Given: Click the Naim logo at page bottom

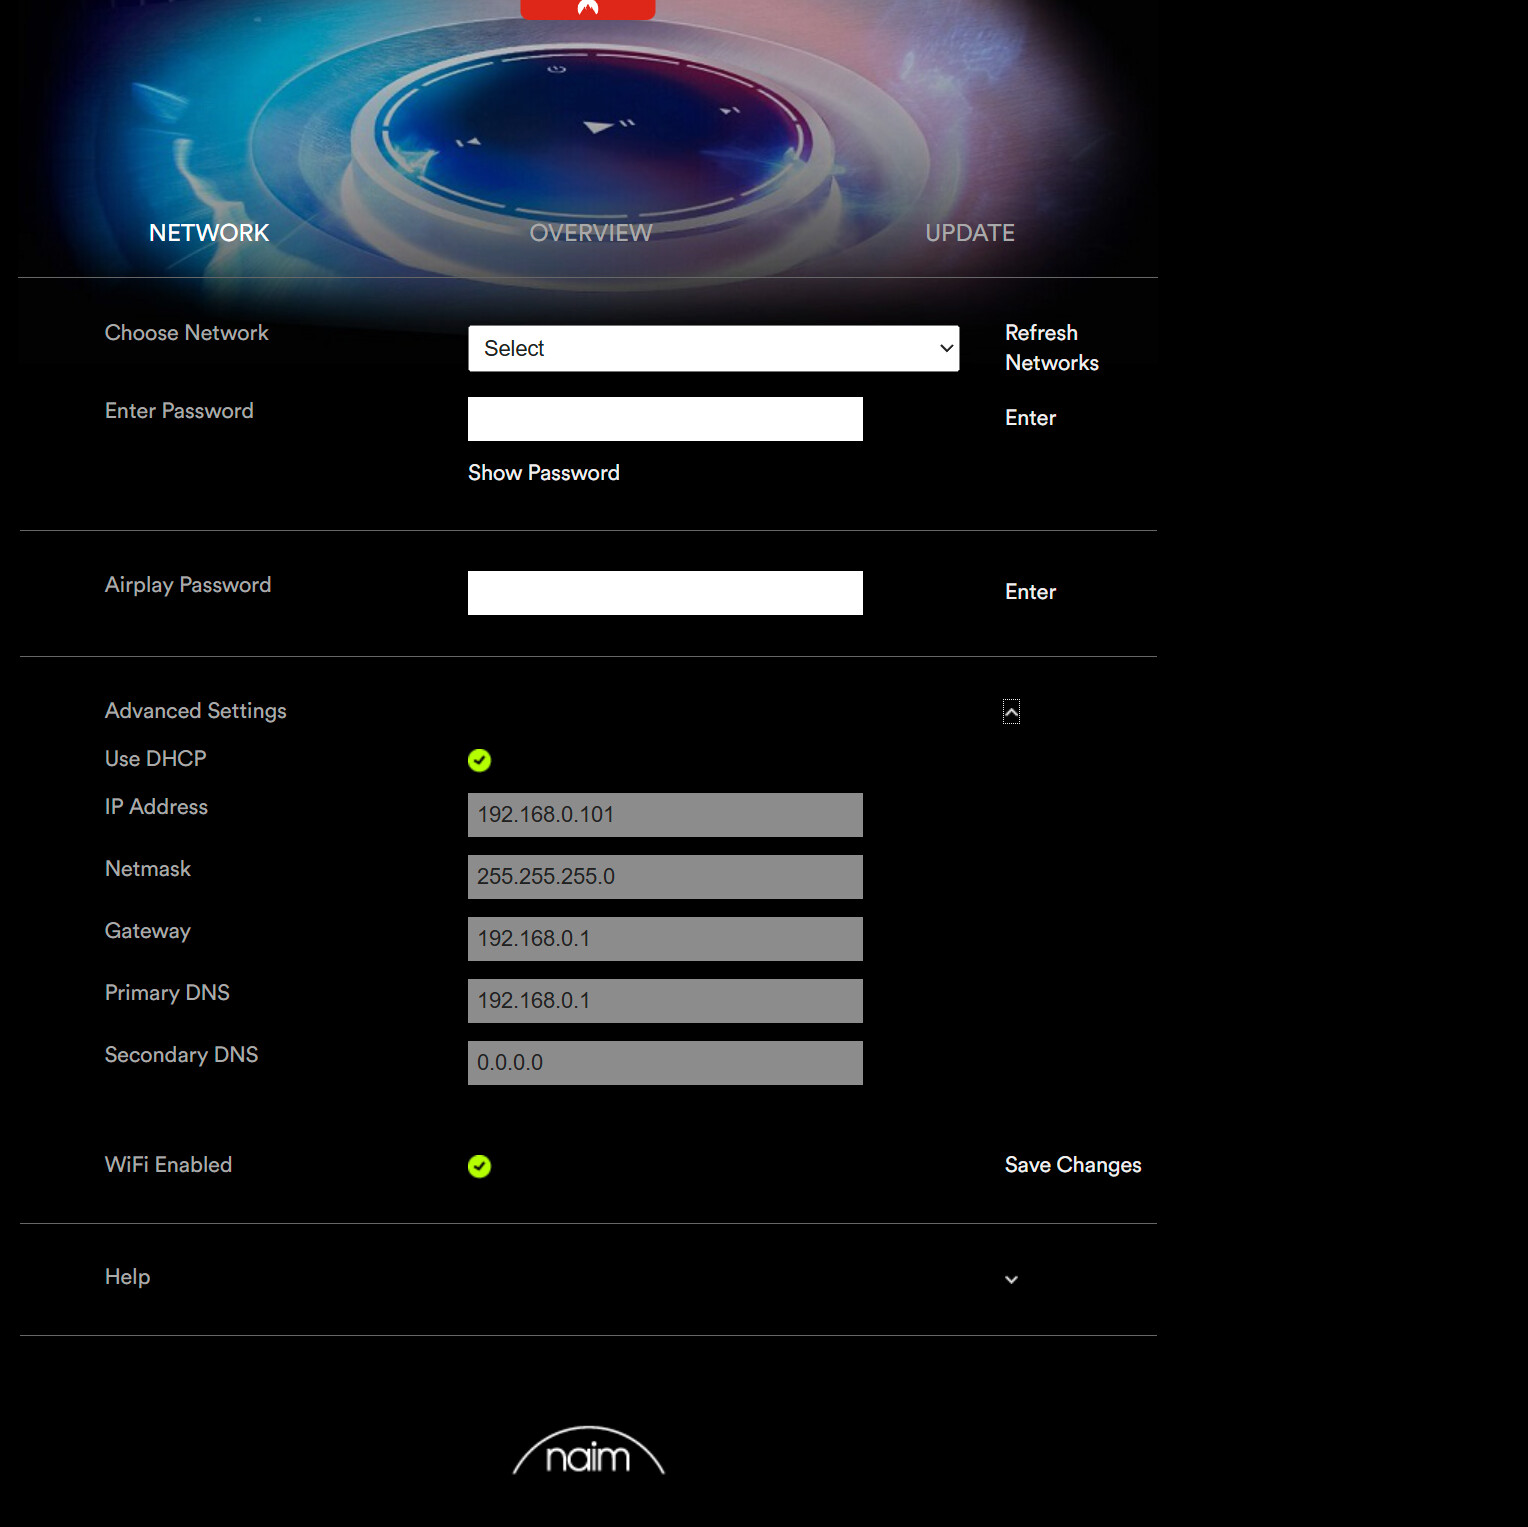Looking at the screenshot, I should tap(588, 1453).
